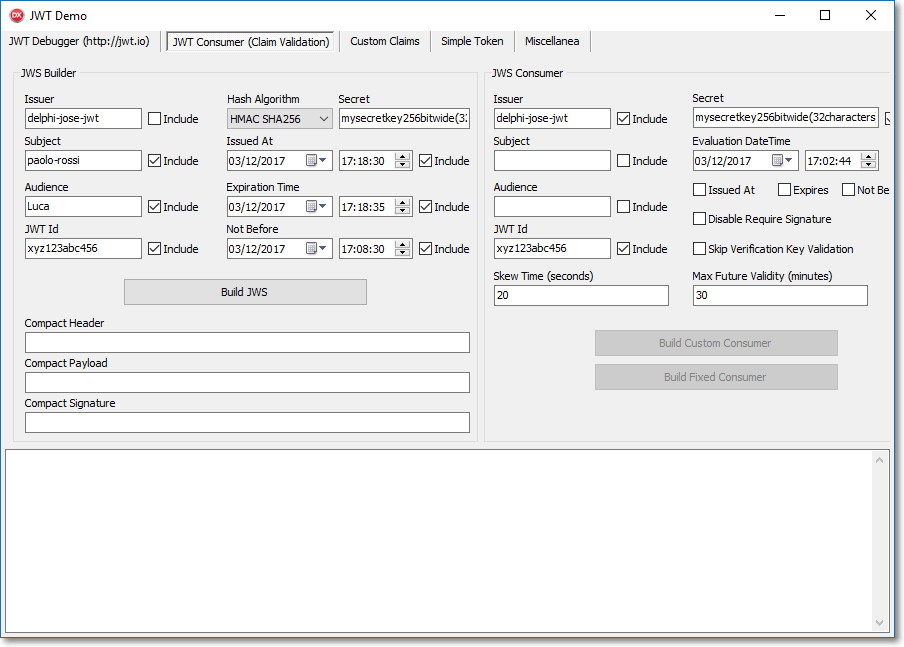Click the Build Custom Consumer button

tap(716, 343)
